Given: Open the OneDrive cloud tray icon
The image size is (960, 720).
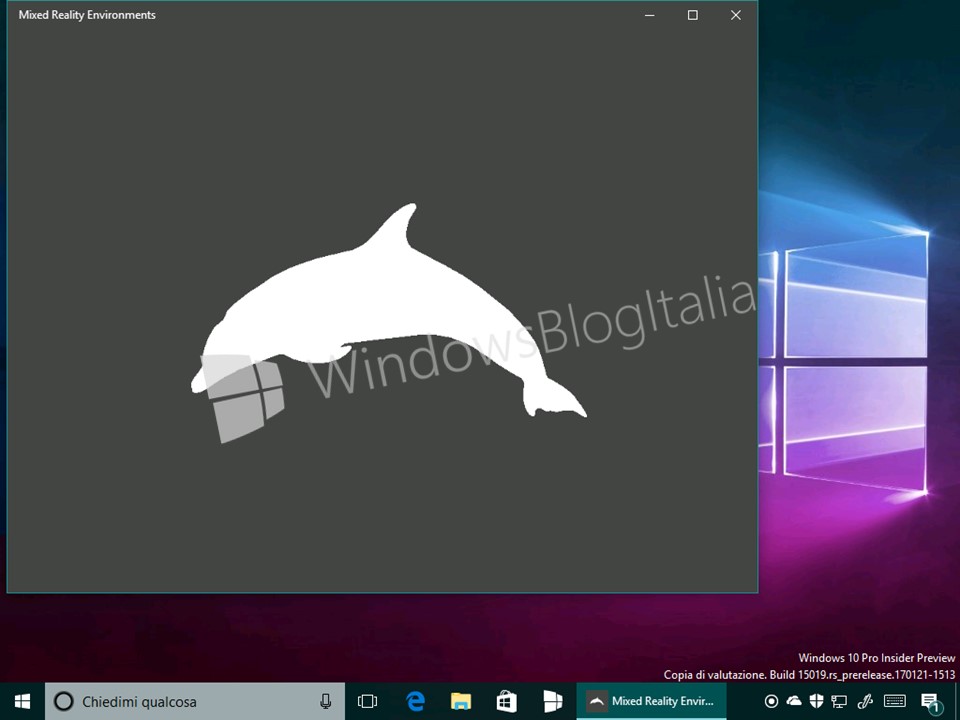Looking at the screenshot, I should (793, 700).
